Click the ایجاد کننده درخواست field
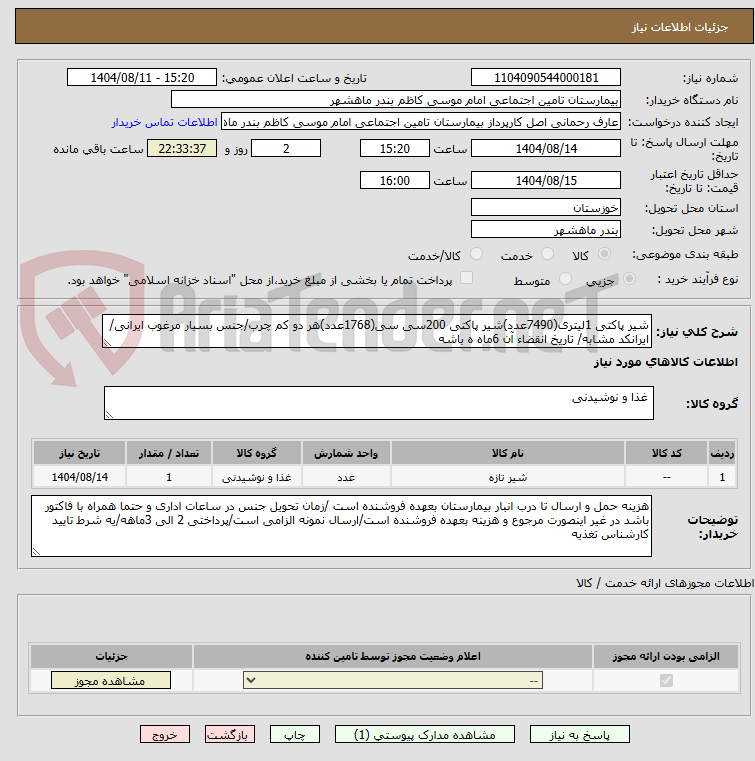 [x=421, y=122]
